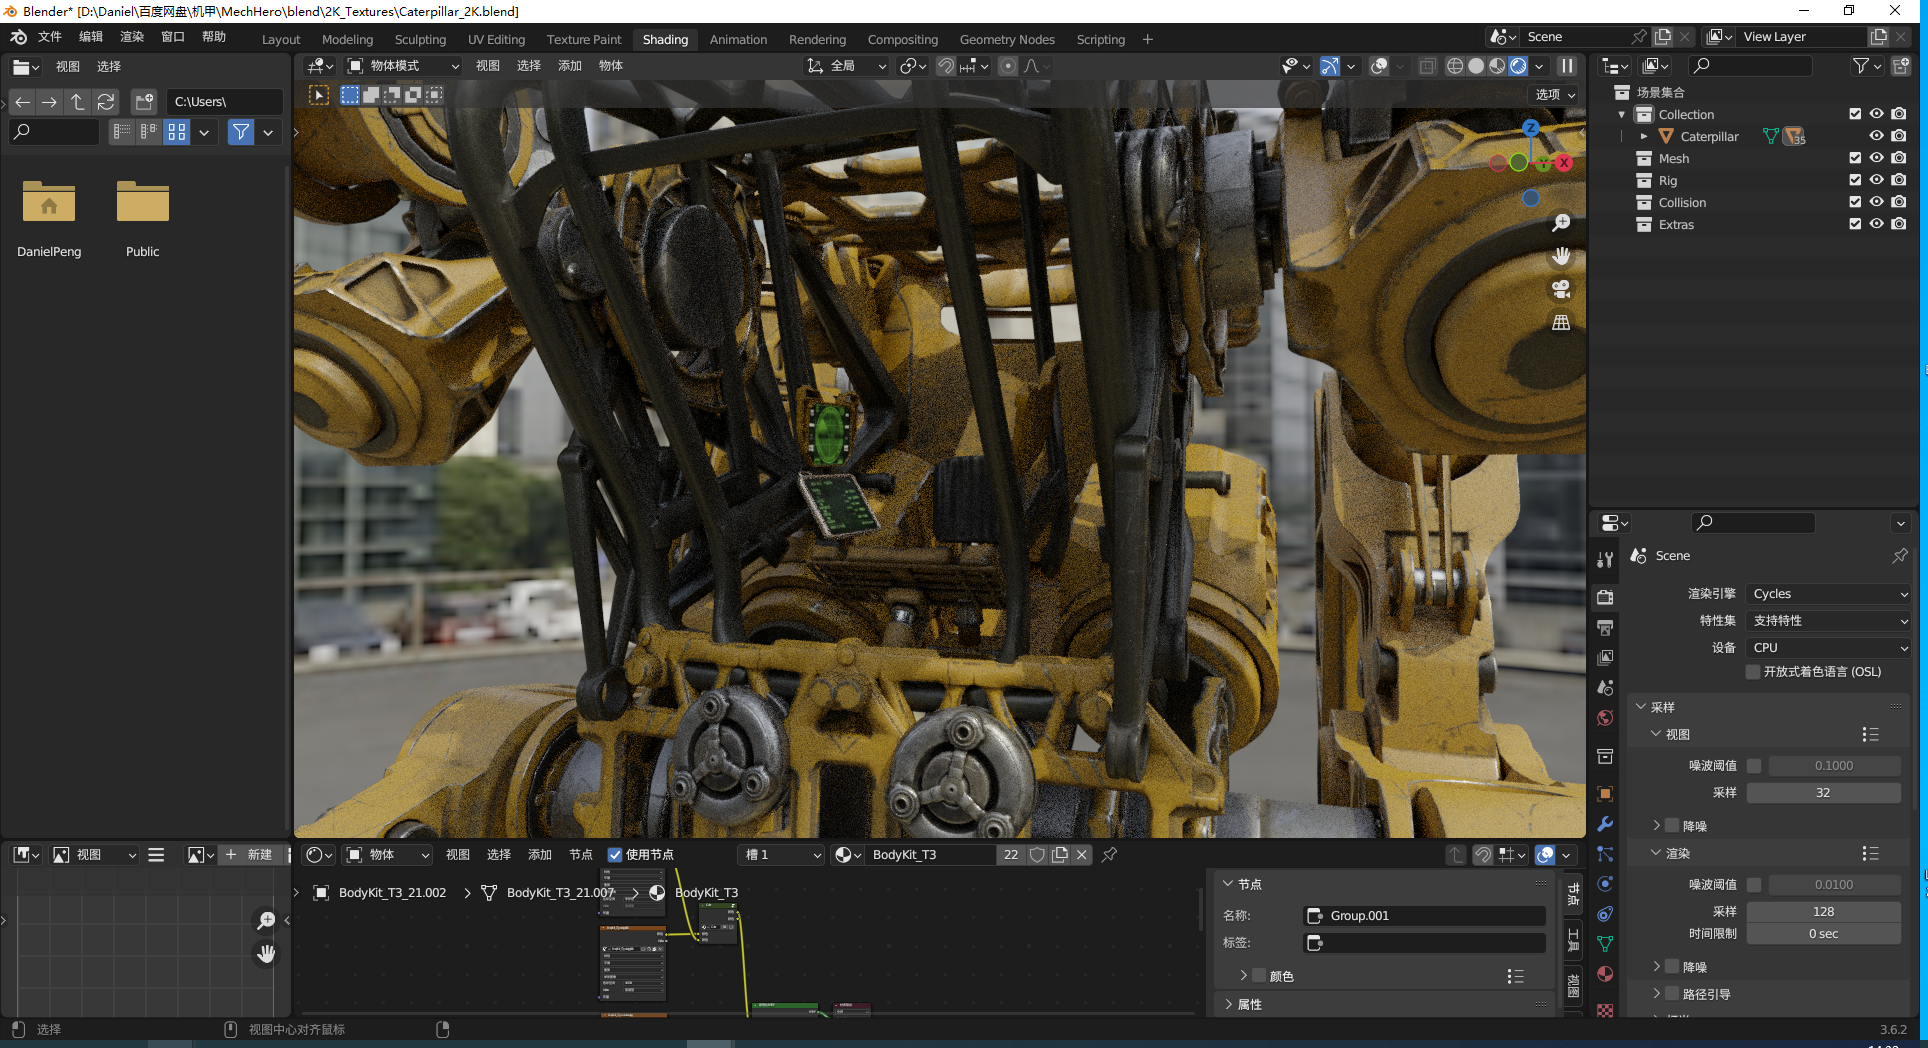Hide the Rig collection in viewport

[x=1876, y=180]
